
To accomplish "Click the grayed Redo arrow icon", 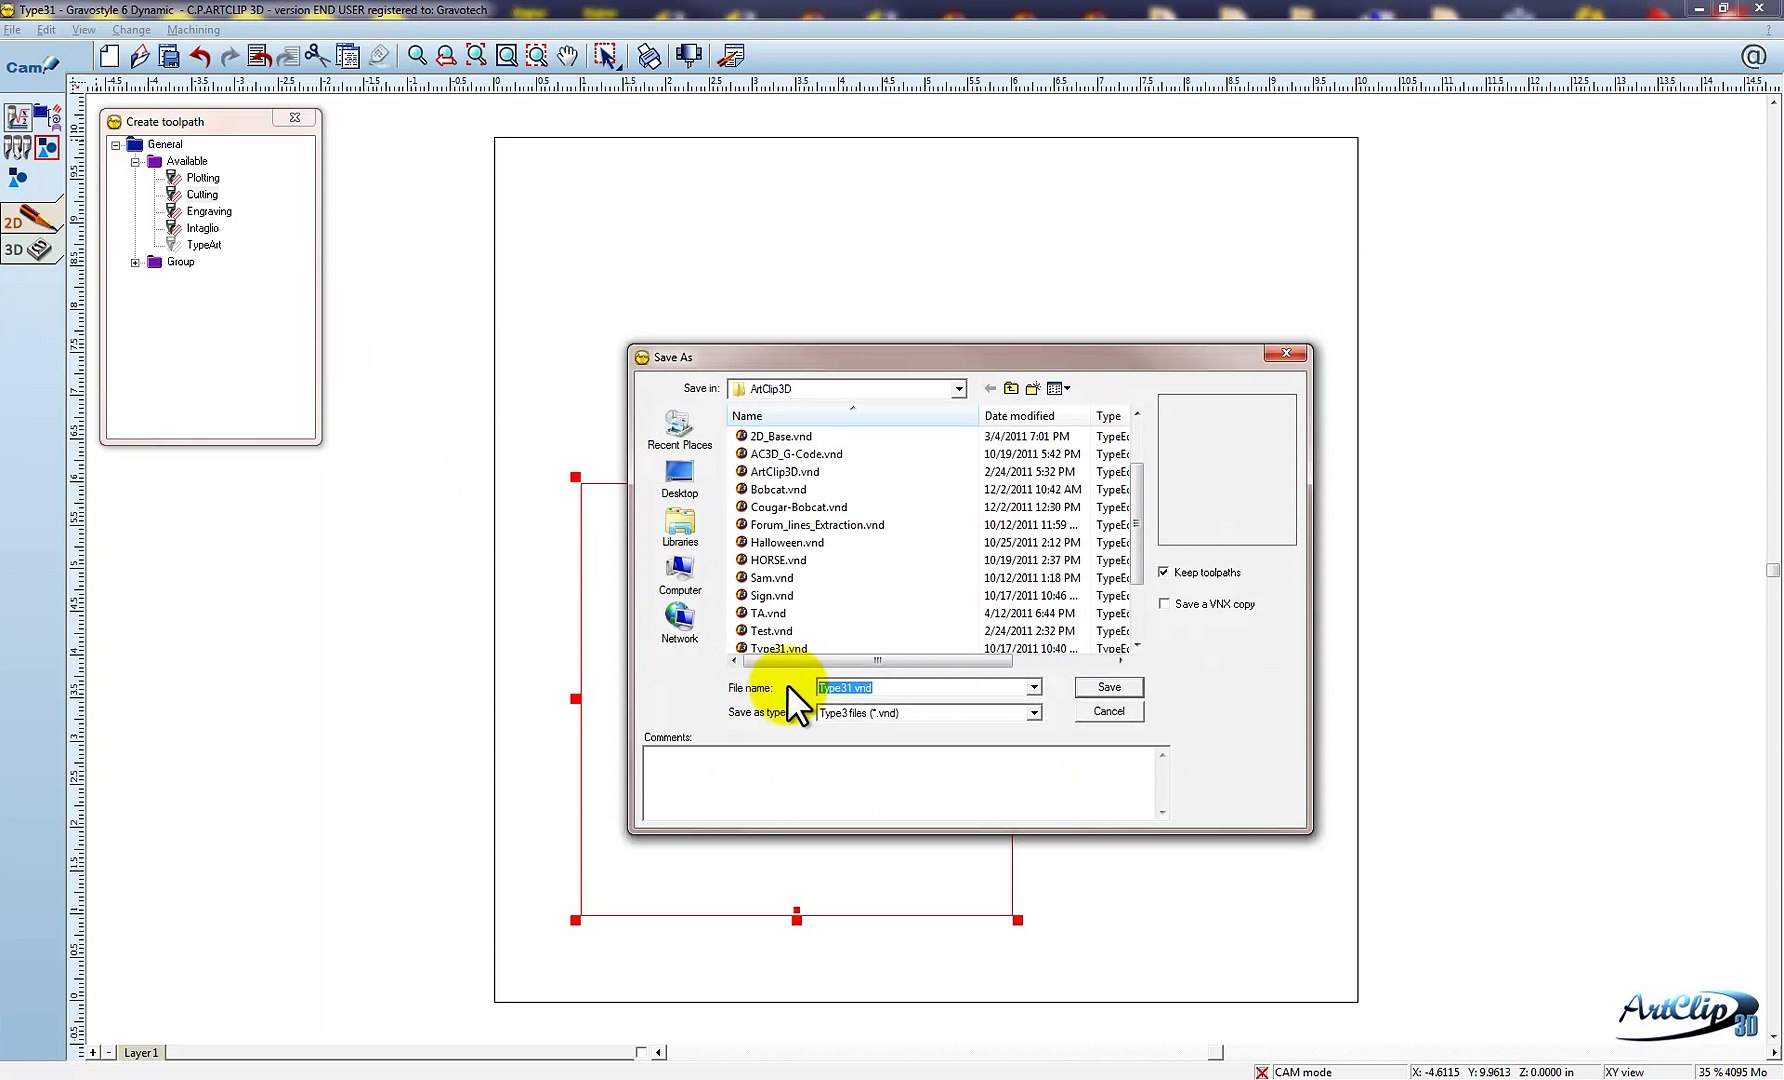I will point(230,56).
